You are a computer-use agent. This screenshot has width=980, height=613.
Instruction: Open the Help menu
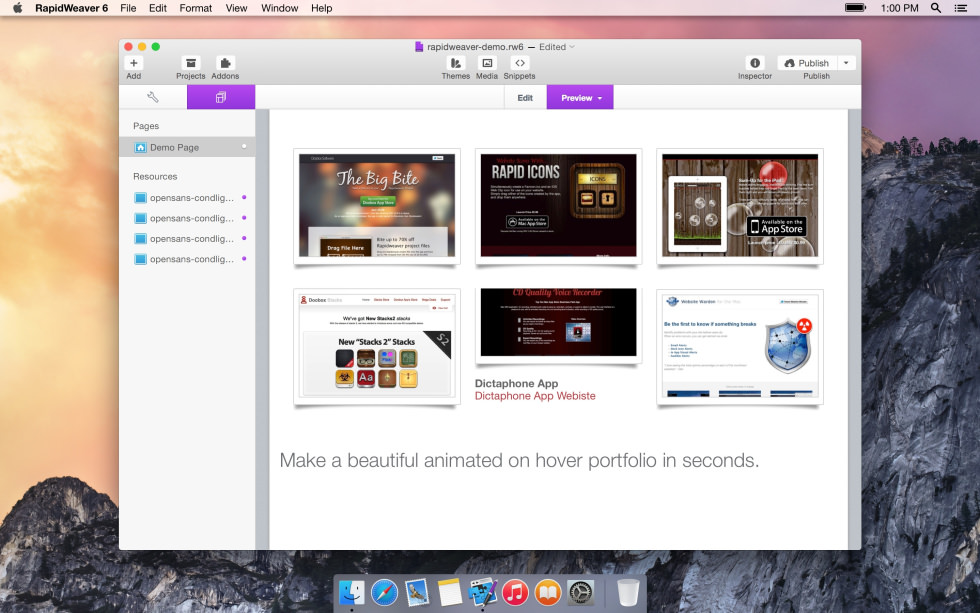(321, 8)
